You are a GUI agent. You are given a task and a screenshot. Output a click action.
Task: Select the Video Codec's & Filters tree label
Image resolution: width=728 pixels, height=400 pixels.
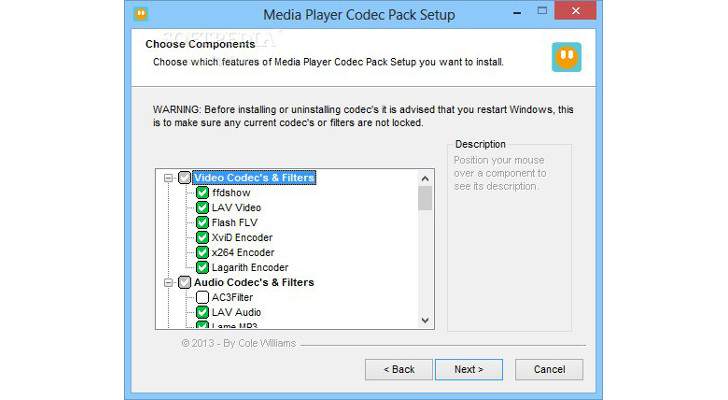click(254, 178)
